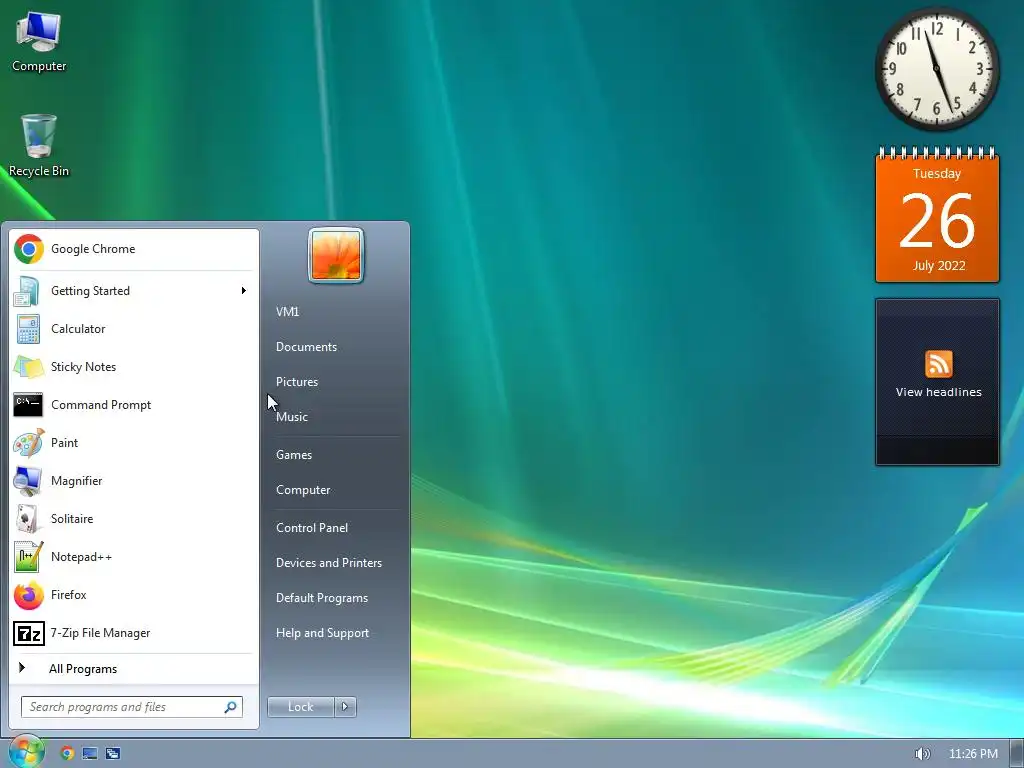Launch the Solitaire game
Screen dimensions: 1024x768
(133, 519)
